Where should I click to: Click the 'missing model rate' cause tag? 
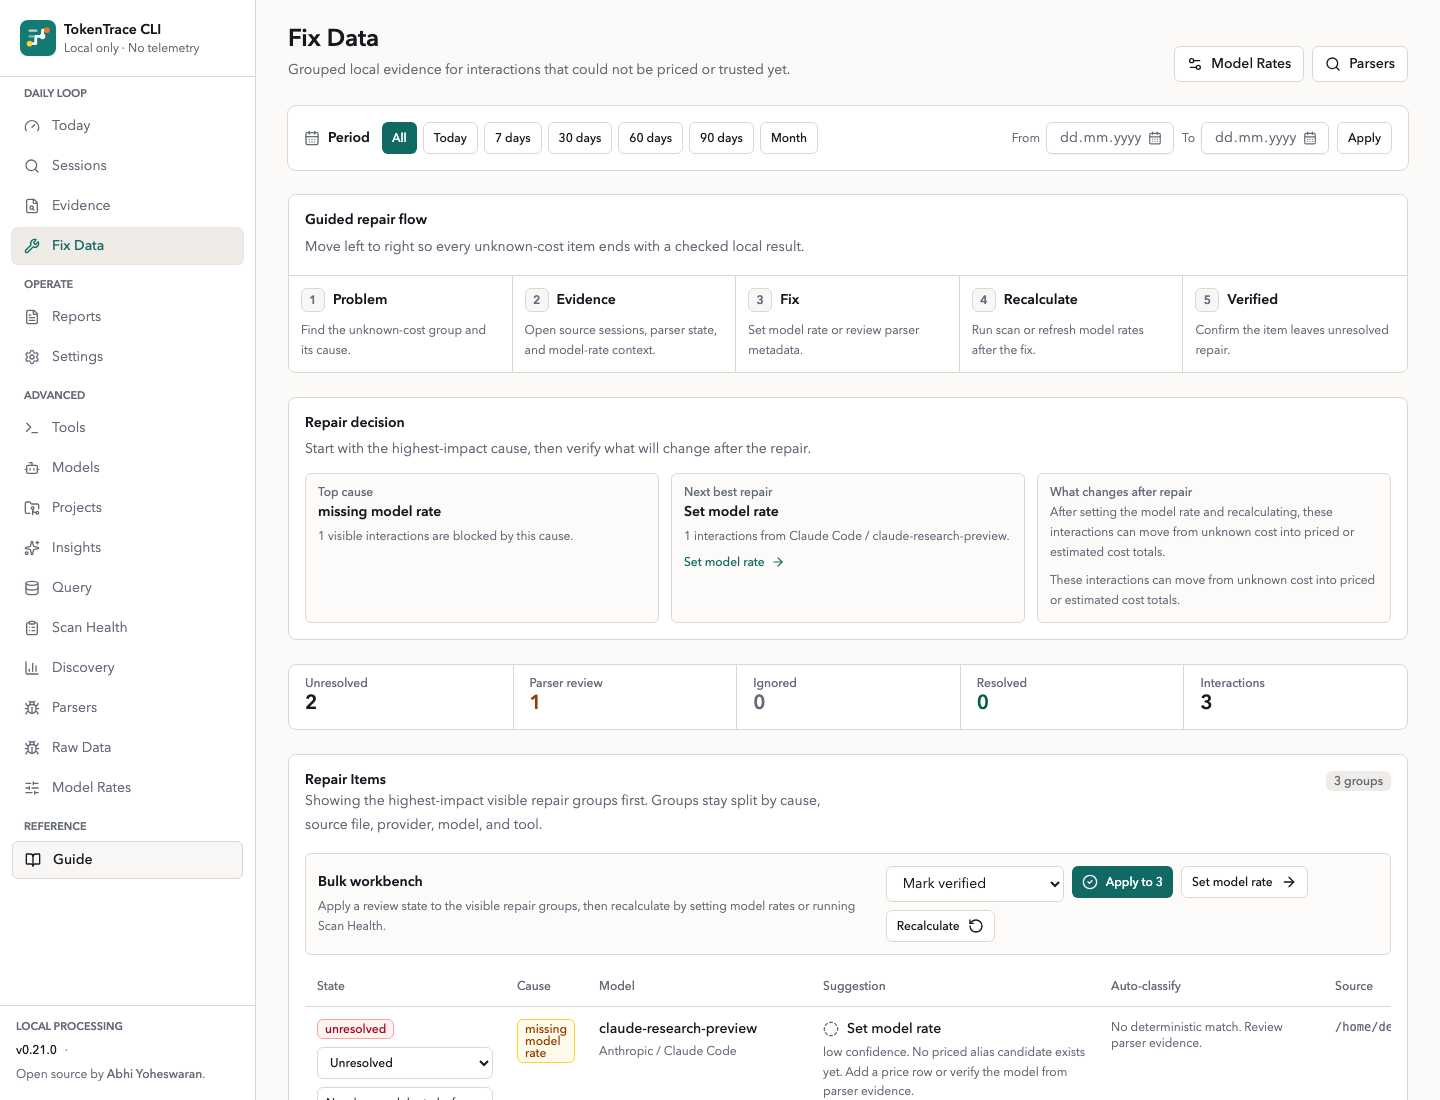pyautogui.click(x=546, y=1041)
